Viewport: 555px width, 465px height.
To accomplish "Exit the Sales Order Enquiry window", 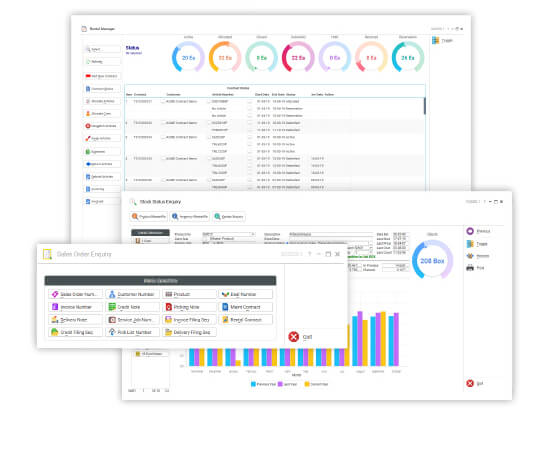I will 300,337.
